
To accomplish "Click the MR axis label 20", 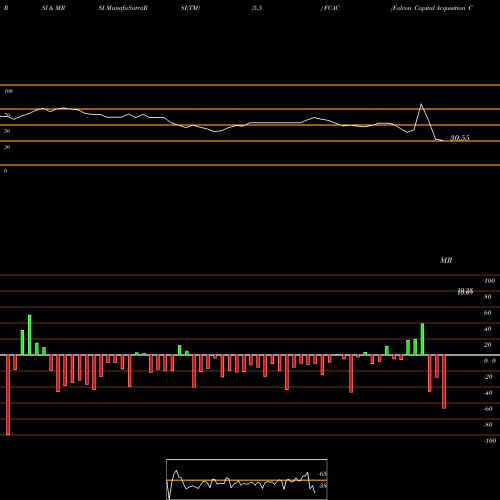I will pos(488,345).
